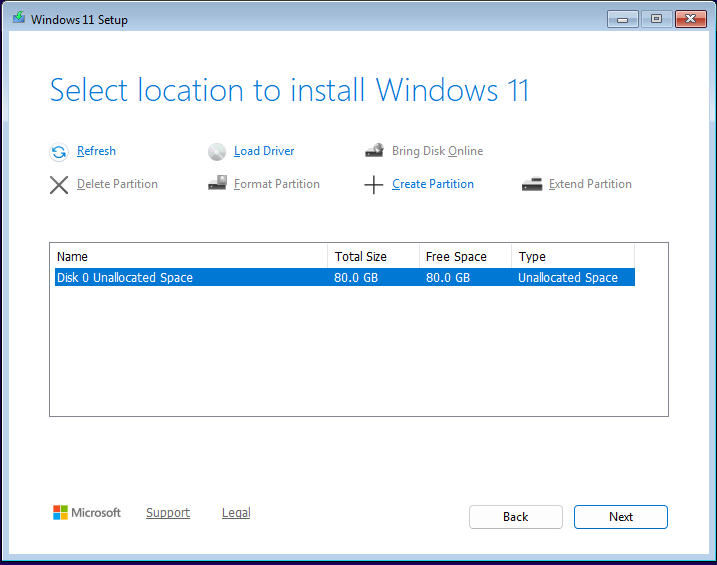Click the Load Driver disc icon
Screen dimensions: 717x565
coord(217,152)
